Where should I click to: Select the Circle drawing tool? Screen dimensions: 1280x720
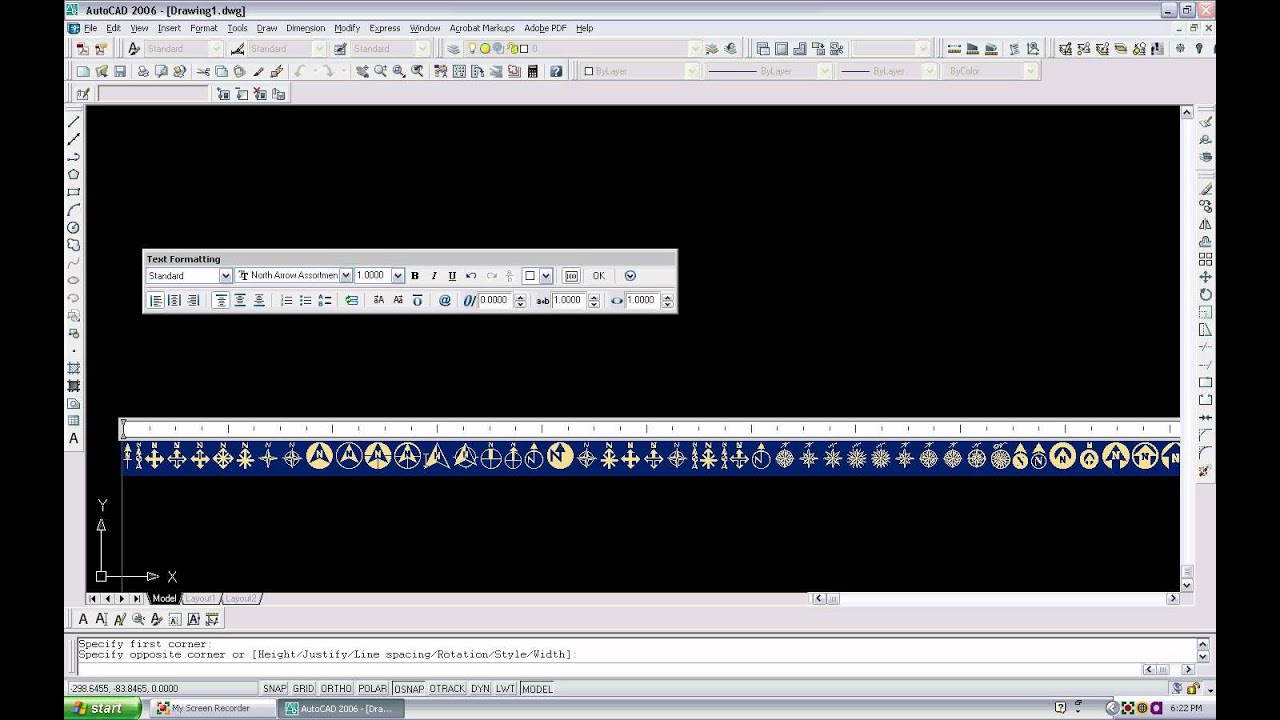(74, 227)
